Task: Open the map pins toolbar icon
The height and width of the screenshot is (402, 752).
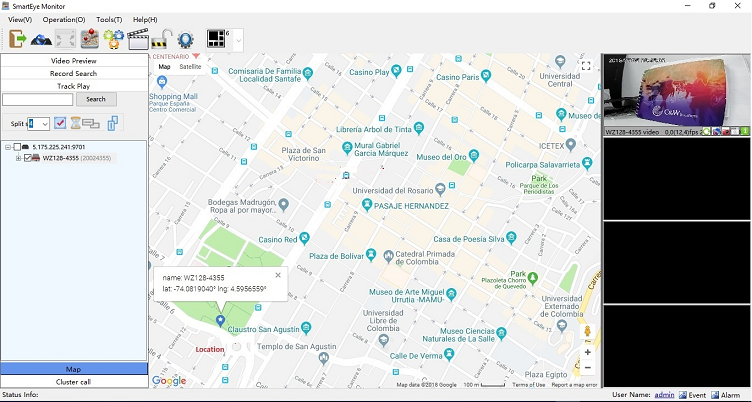Action: click(90, 39)
